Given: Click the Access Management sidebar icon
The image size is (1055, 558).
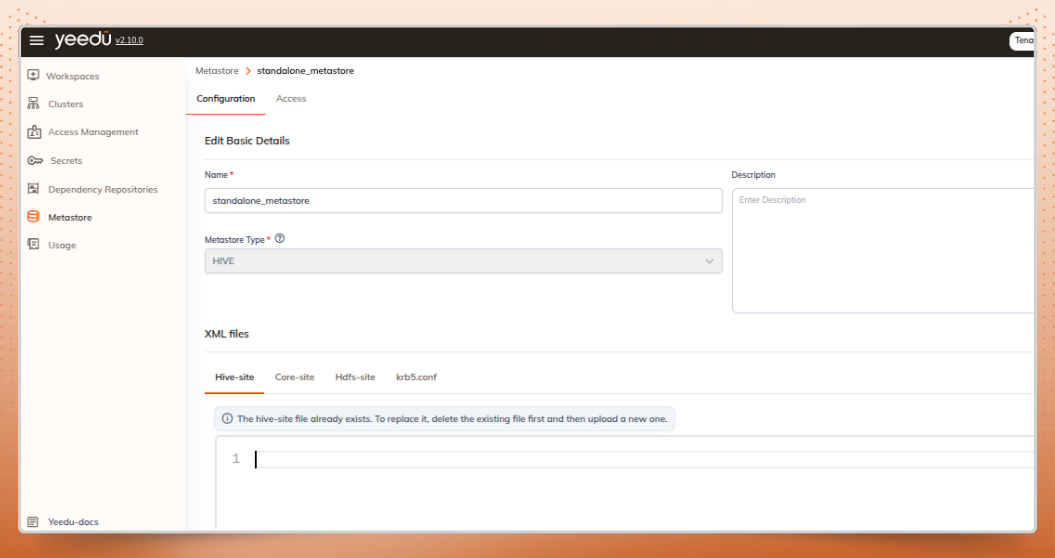Looking at the screenshot, I should [34, 132].
